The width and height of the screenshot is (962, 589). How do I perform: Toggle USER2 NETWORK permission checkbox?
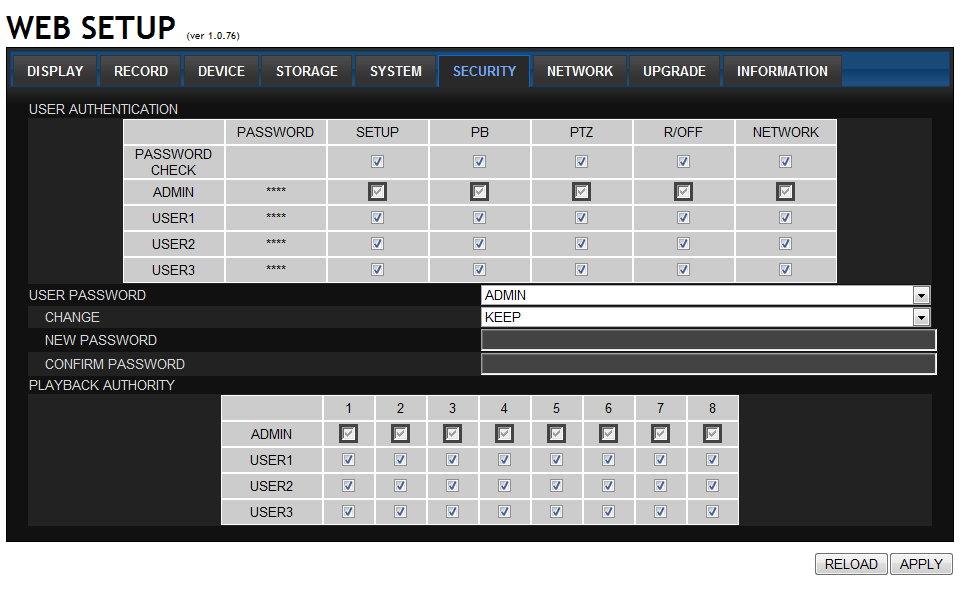tap(785, 244)
